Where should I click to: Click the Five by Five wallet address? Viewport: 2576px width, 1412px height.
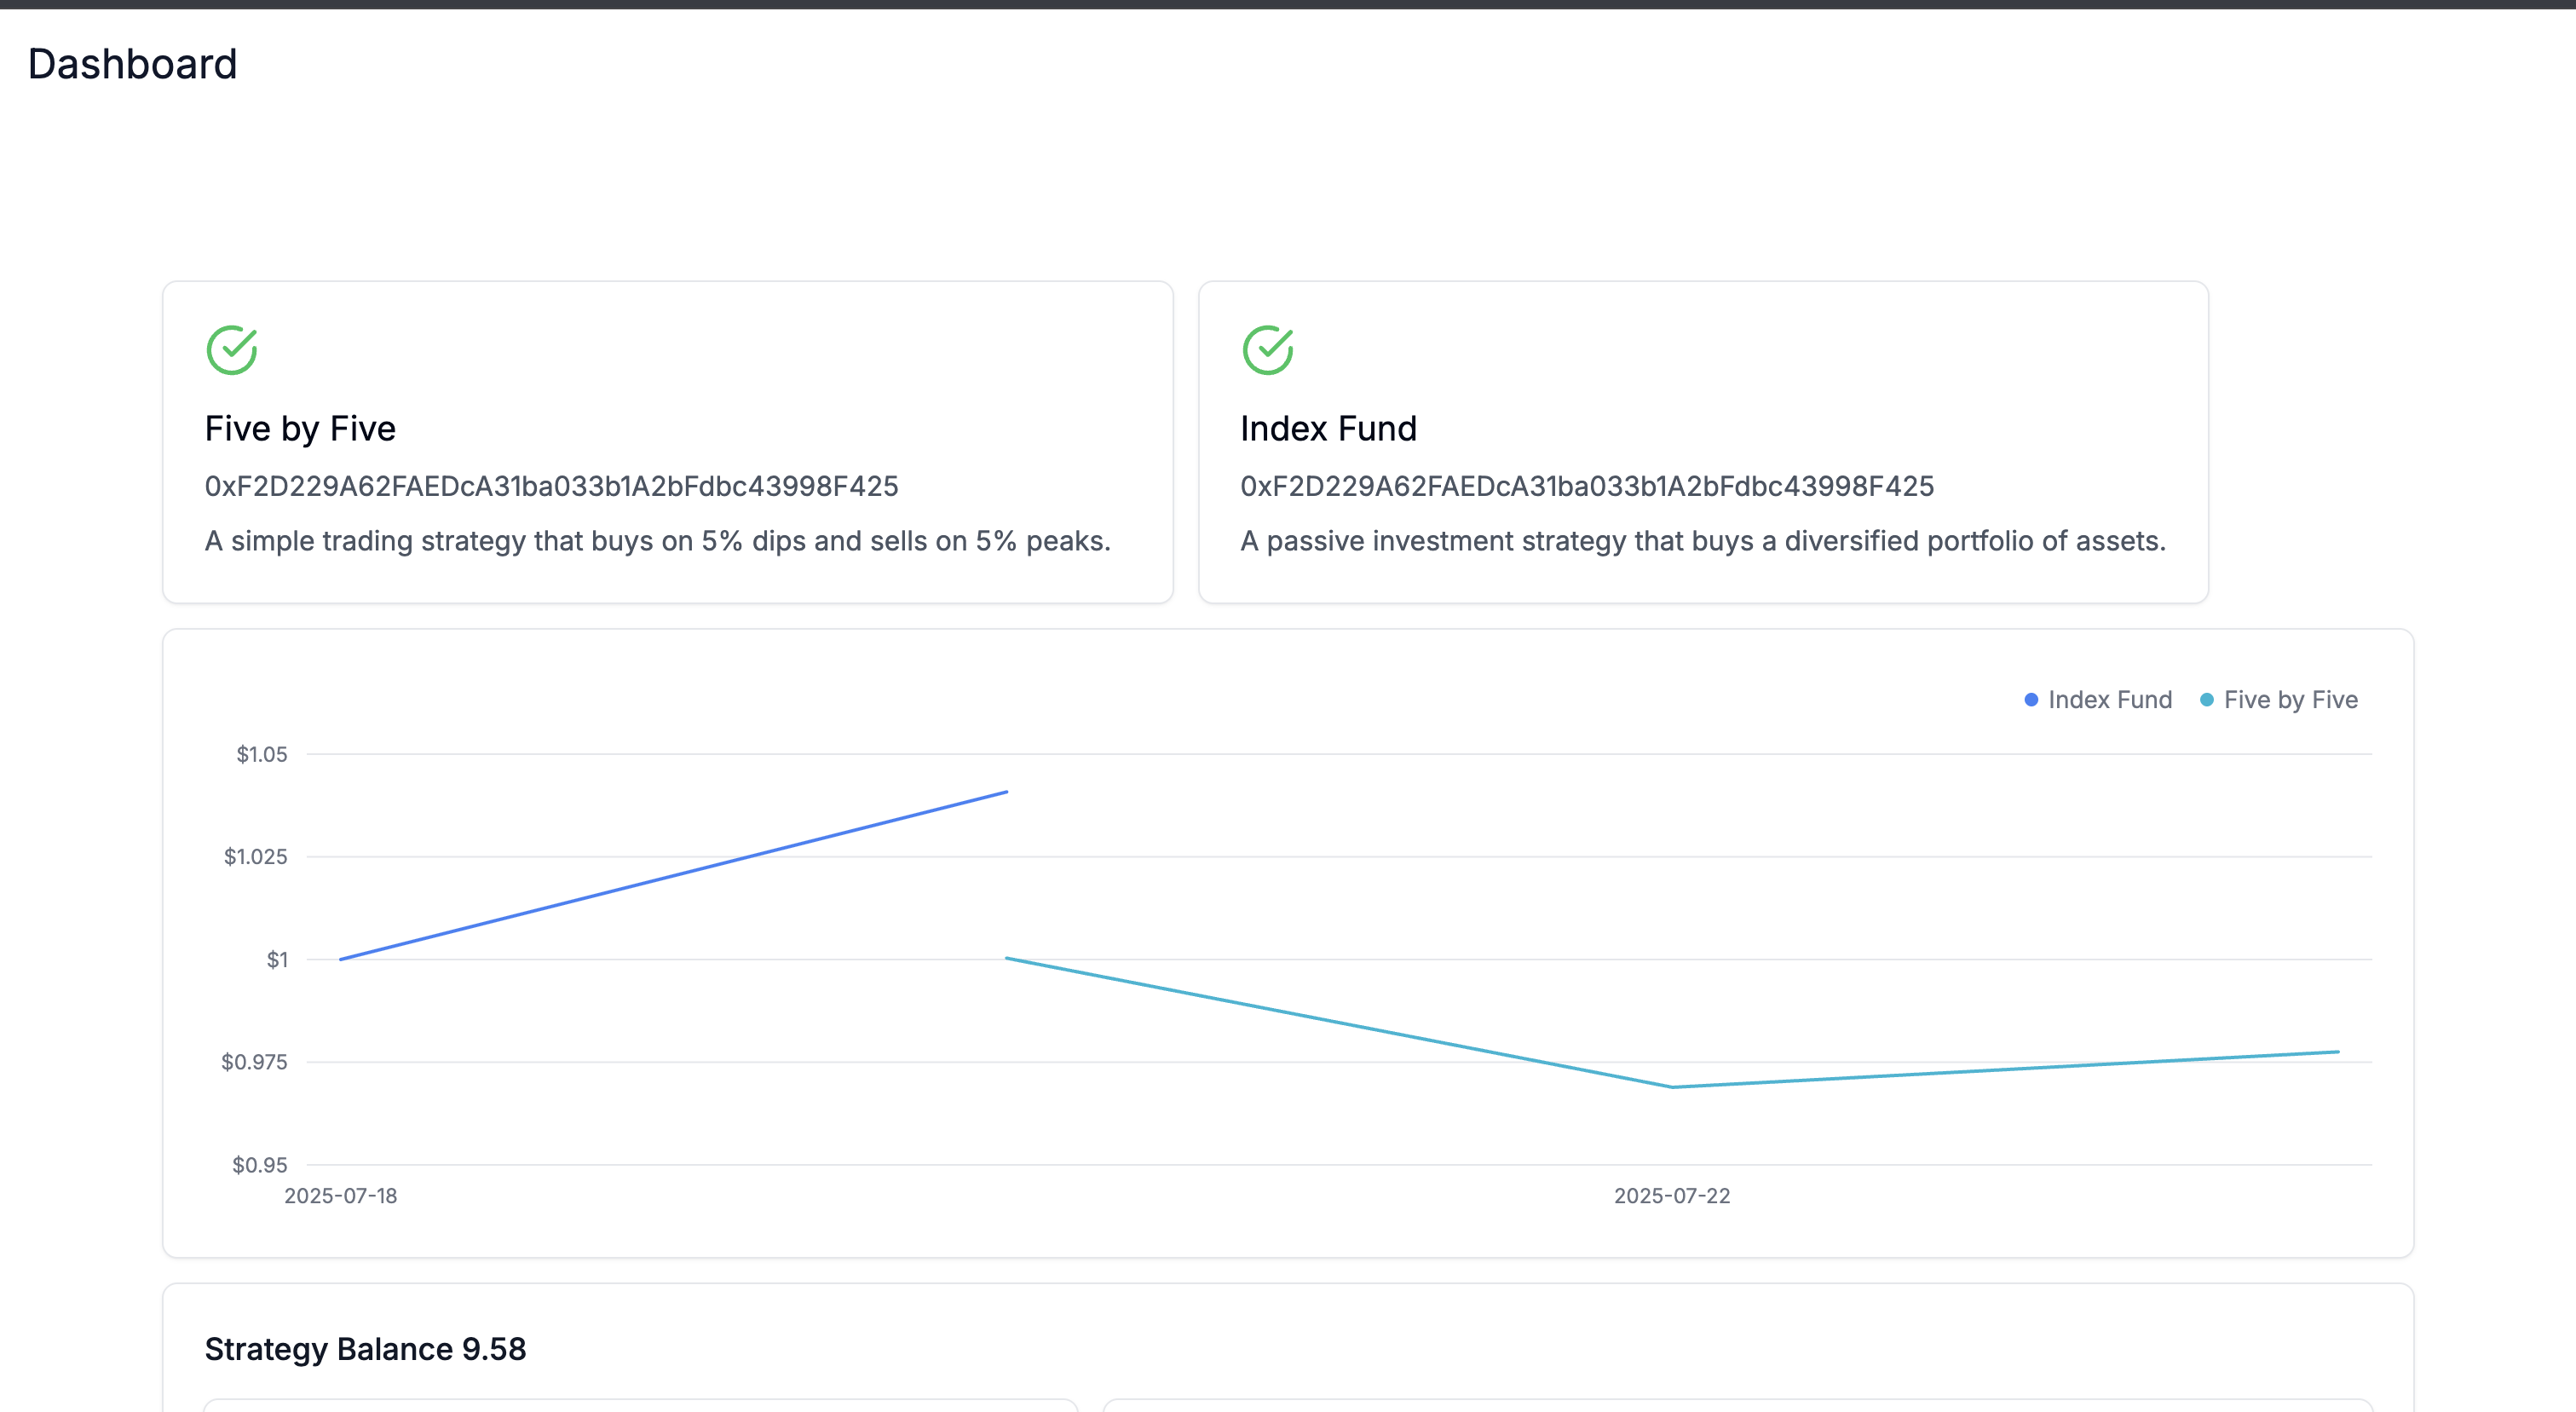click(x=551, y=486)
